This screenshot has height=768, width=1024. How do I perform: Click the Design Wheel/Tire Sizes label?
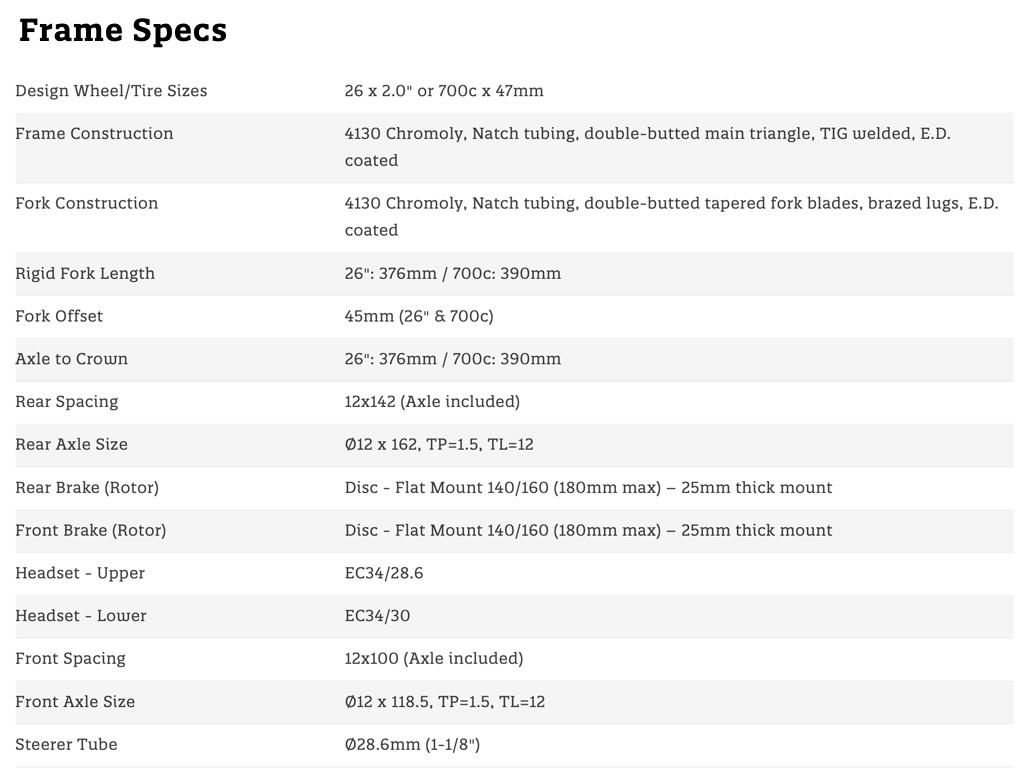tap(111, 91)
